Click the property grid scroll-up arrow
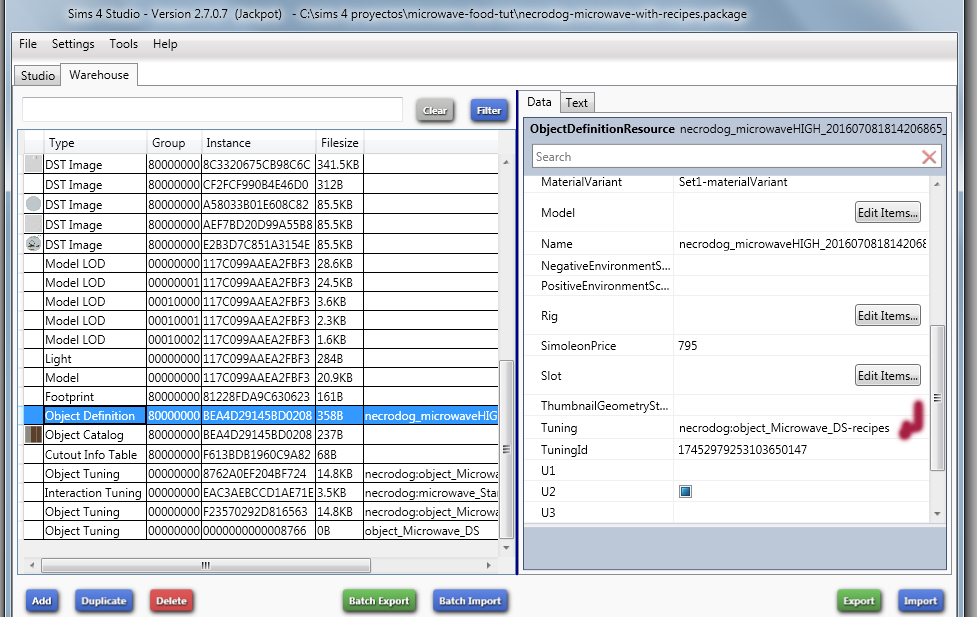The width and height of the screenshot is (977, 617). (x=937, y=184)
